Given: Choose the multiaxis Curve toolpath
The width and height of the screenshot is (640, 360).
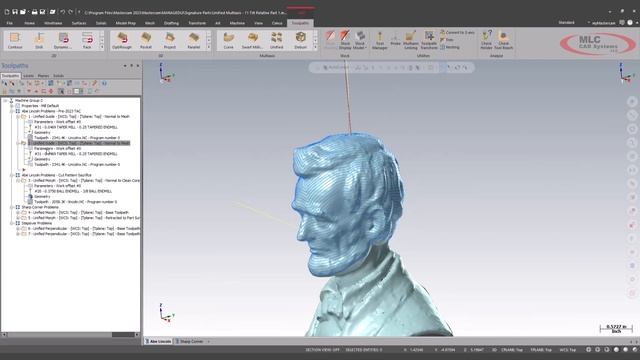Looking at the screenshot, I should pyautogui.click(x=229, y=40).
